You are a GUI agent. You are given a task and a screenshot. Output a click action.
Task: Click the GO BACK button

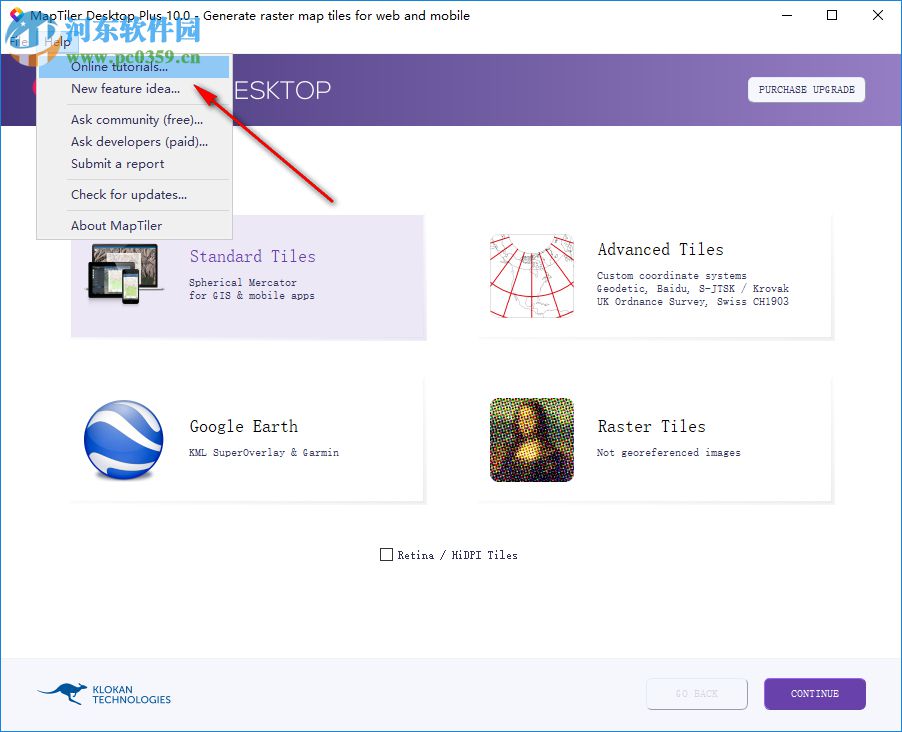697,693
